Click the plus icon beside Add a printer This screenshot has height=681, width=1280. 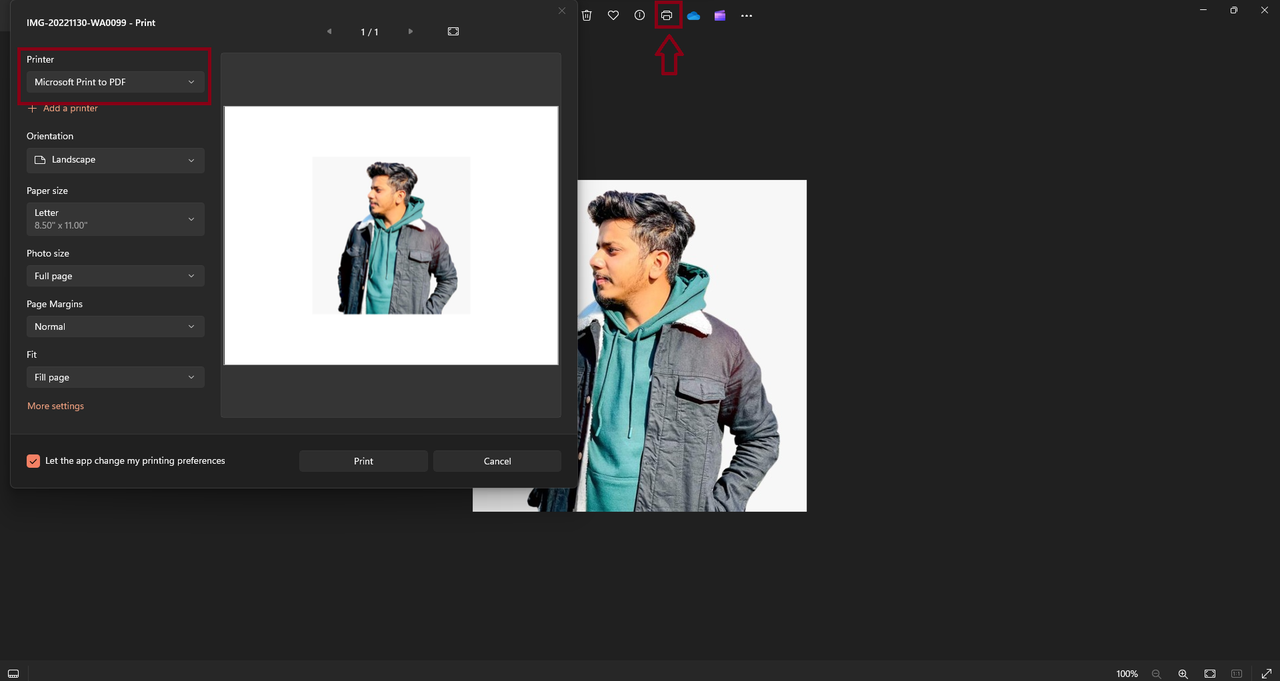pyautogui.click(x=32, y=108)
